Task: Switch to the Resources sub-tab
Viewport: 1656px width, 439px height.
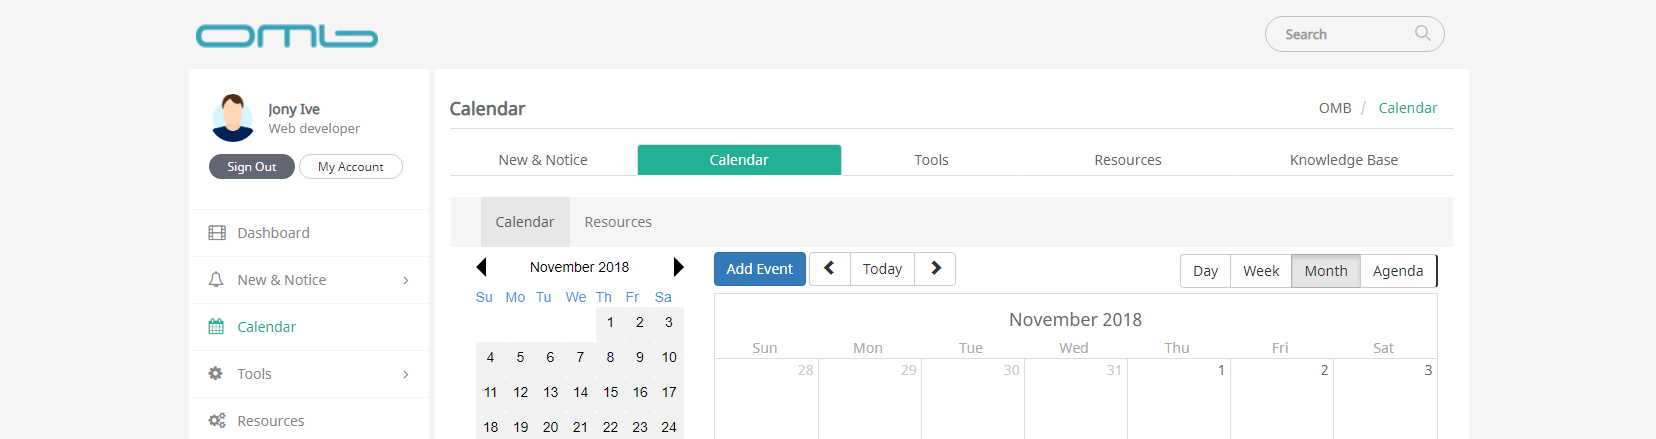Action: coord(618,222)
